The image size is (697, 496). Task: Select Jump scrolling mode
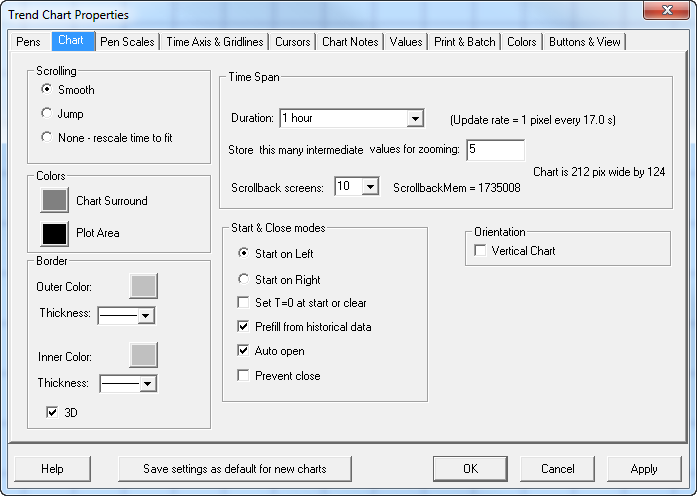46,114
